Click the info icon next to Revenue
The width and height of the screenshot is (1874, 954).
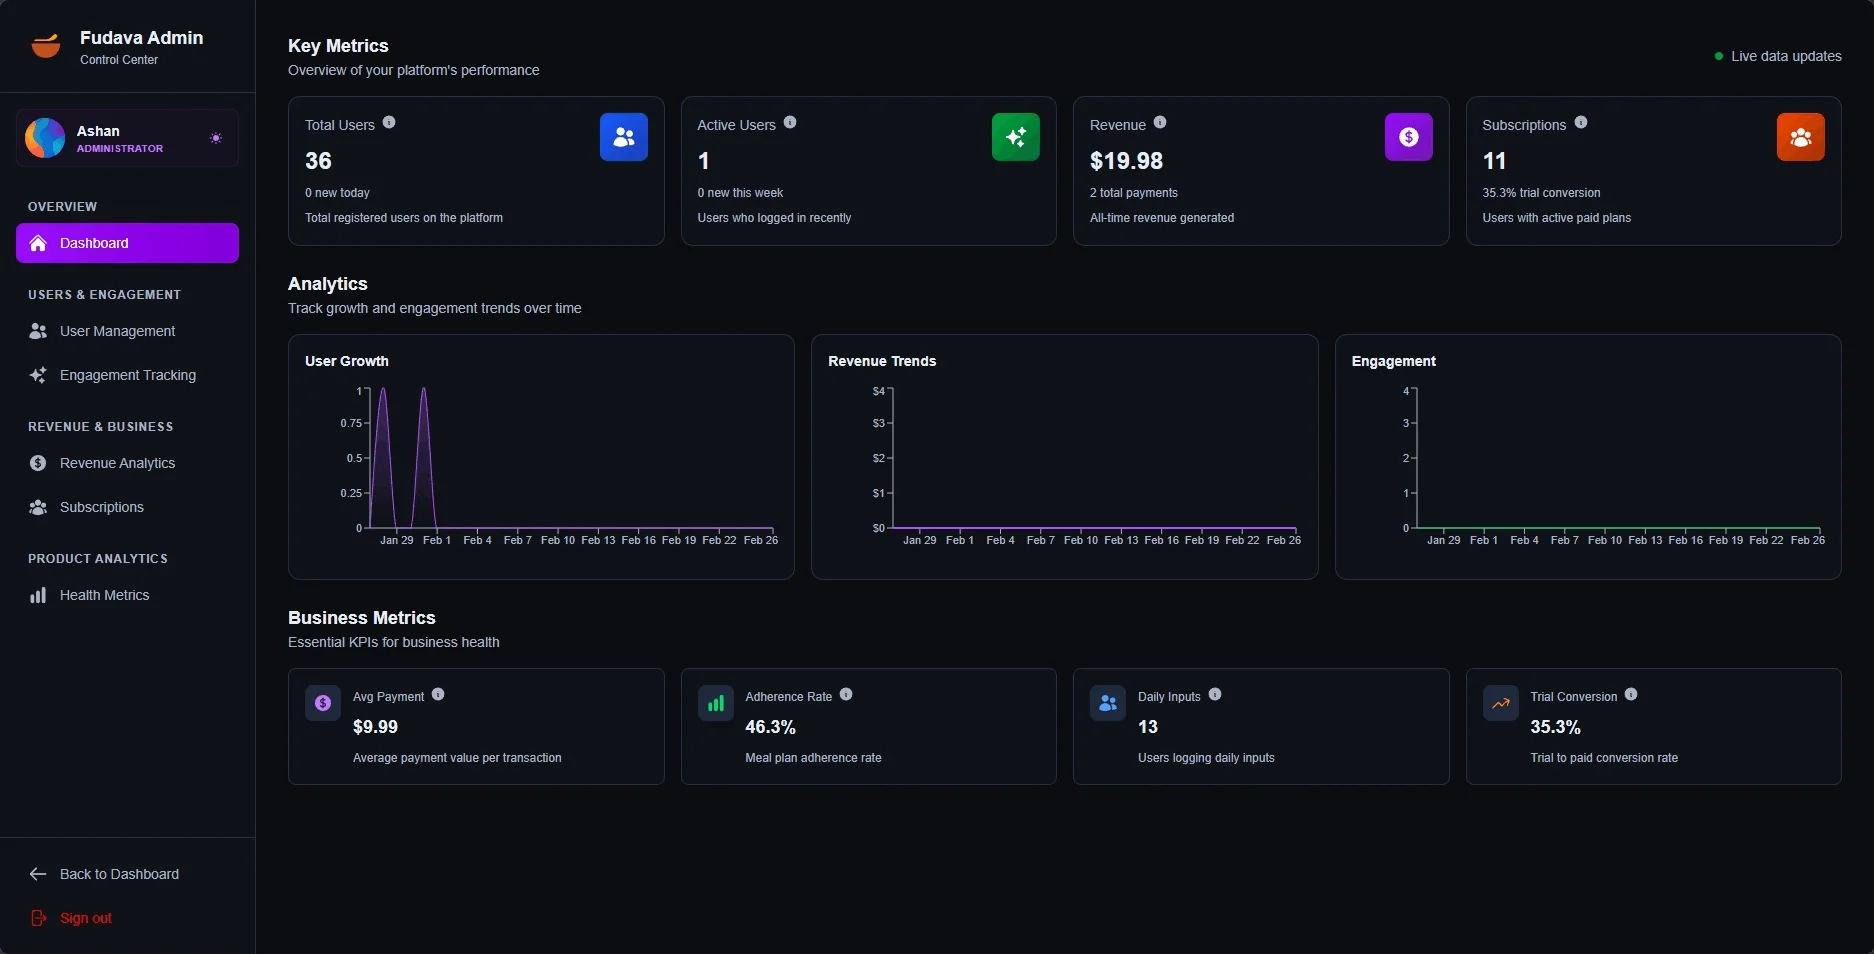(x=1160, y=123)
